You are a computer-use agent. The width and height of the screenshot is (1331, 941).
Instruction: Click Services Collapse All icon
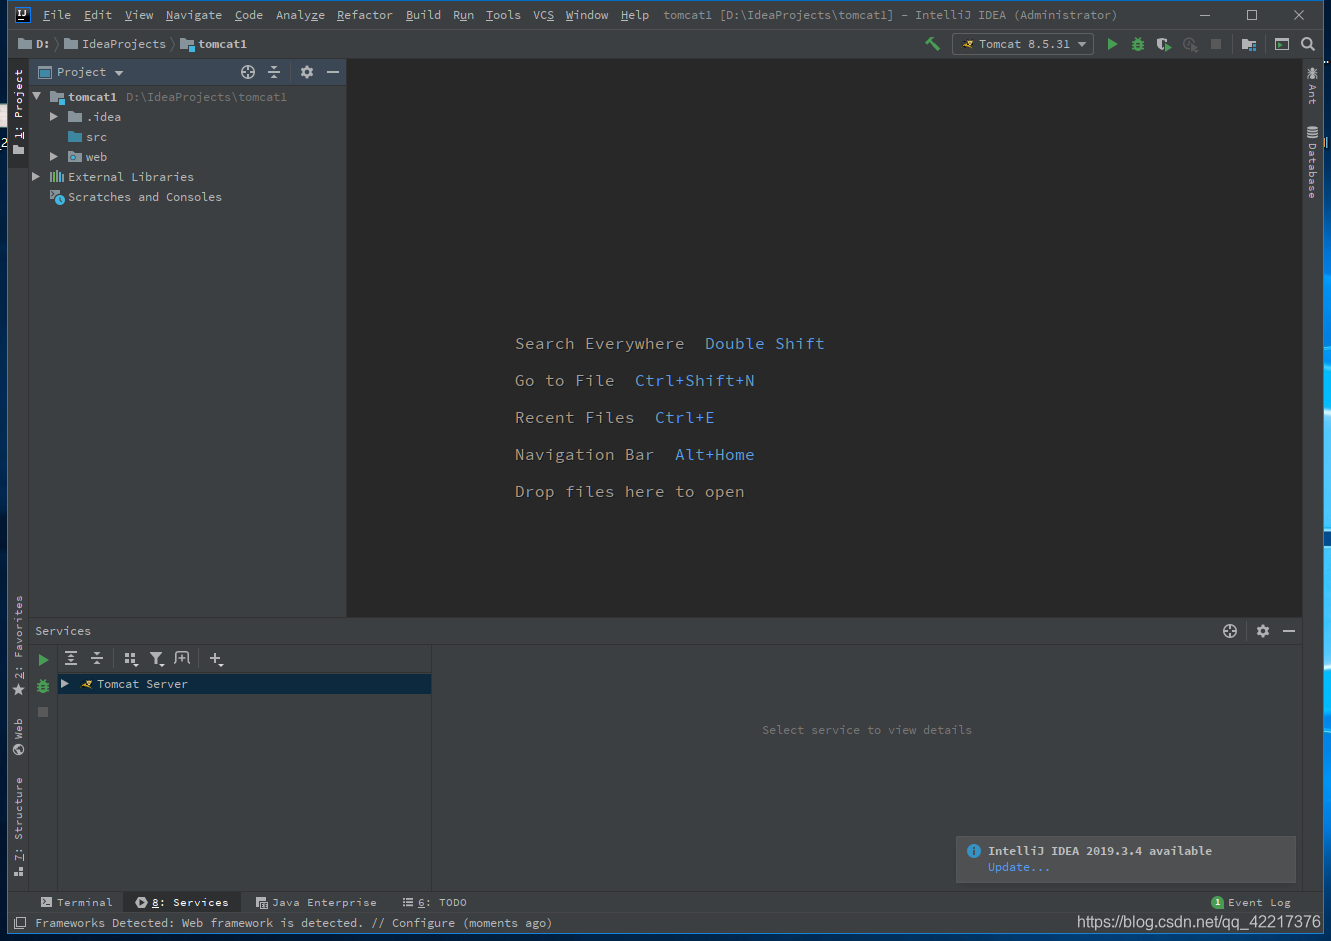pos(97,658)
